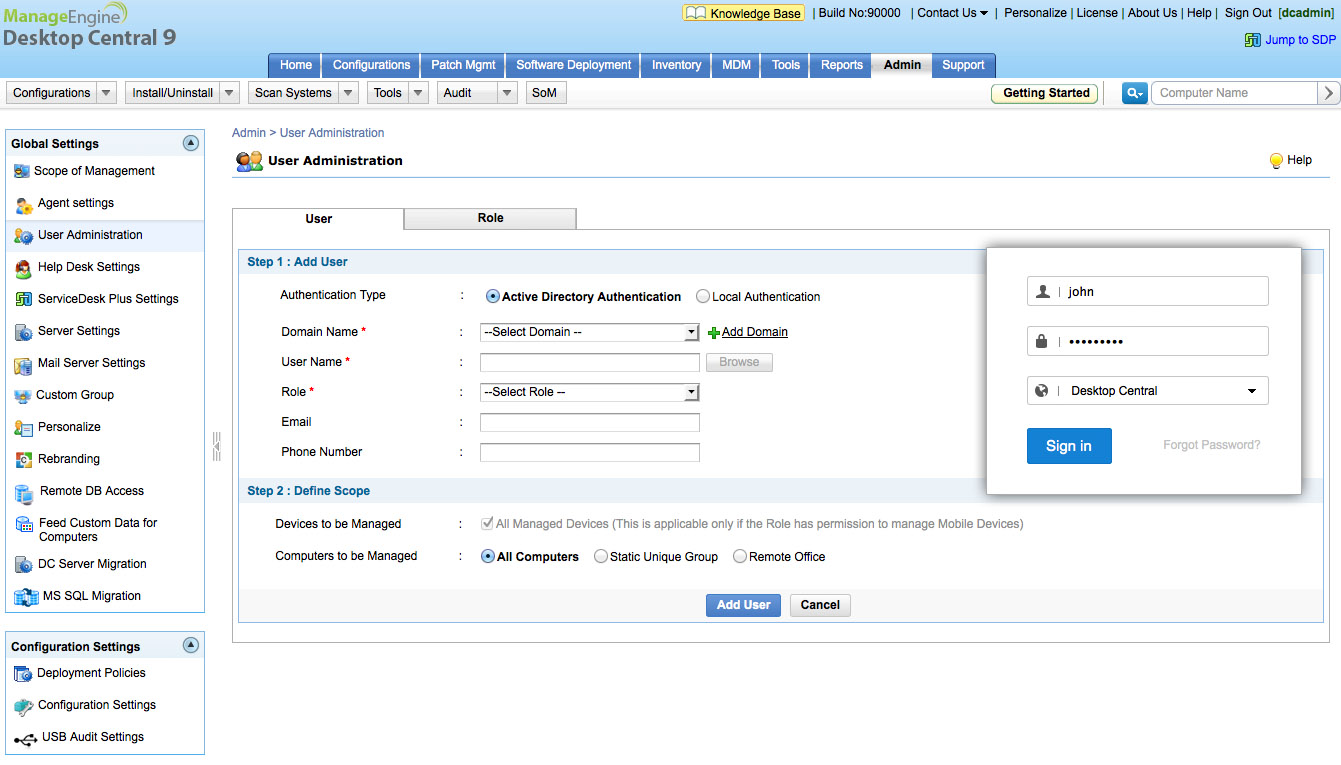Click the SoM toolbar button

click(544, 93)
